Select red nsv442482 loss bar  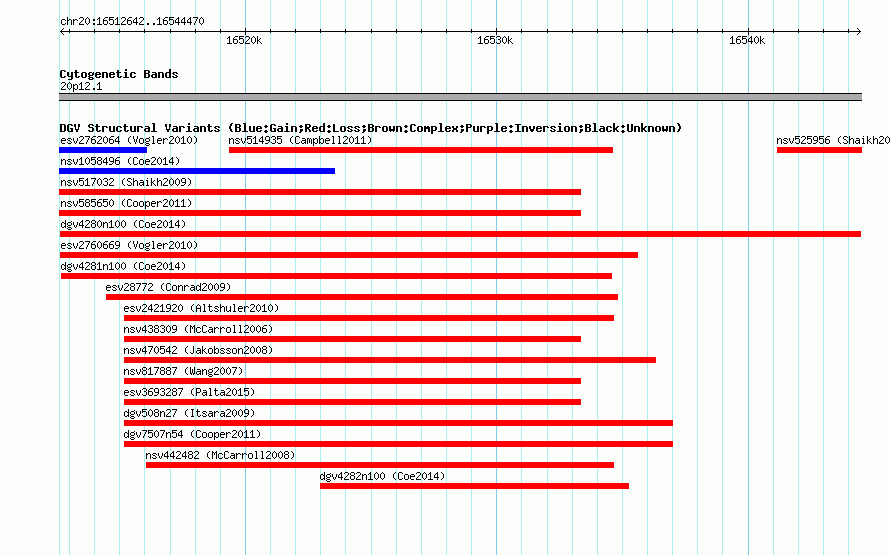380,465
